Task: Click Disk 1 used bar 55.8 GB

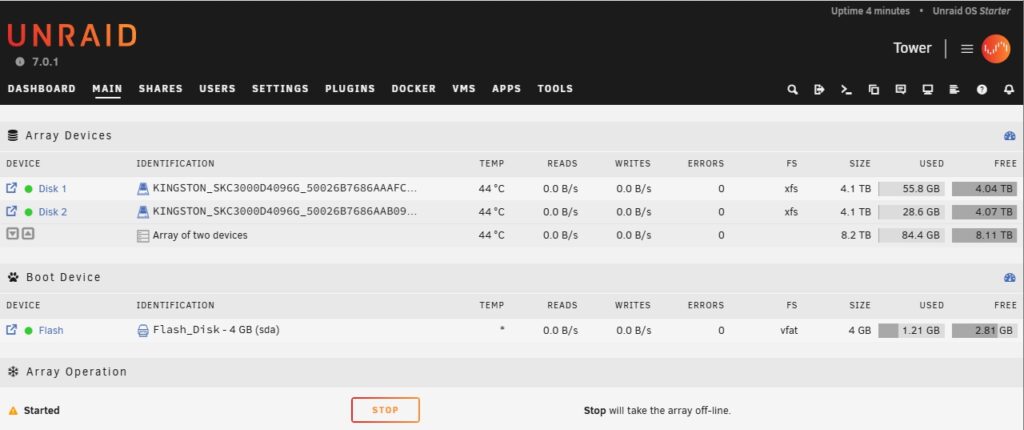Action: [911, 189]
